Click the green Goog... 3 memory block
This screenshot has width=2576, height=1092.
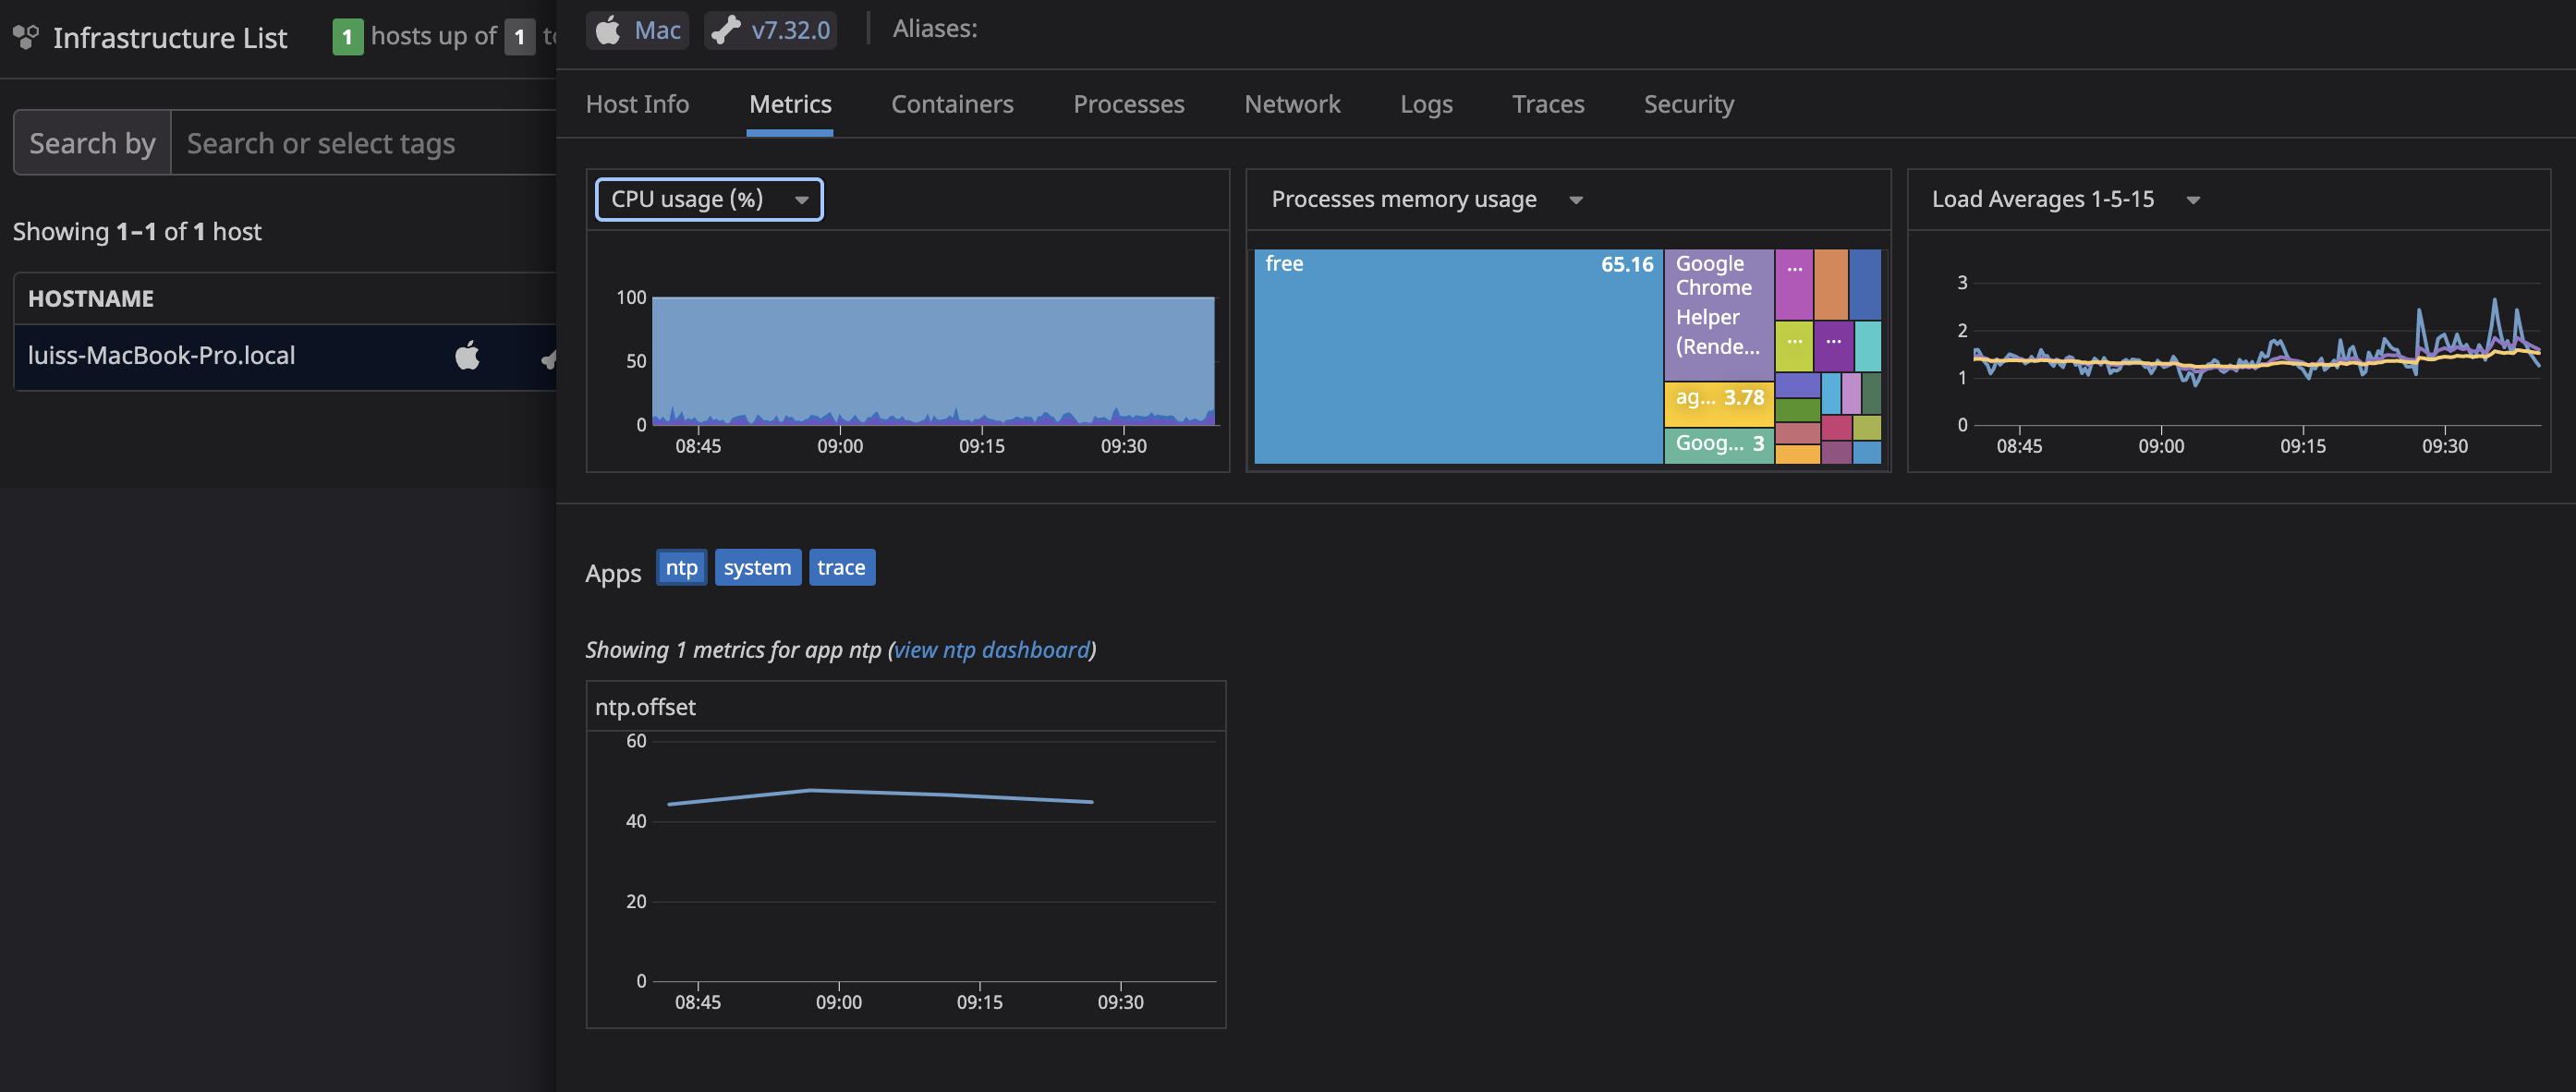tap(1718, 445)
